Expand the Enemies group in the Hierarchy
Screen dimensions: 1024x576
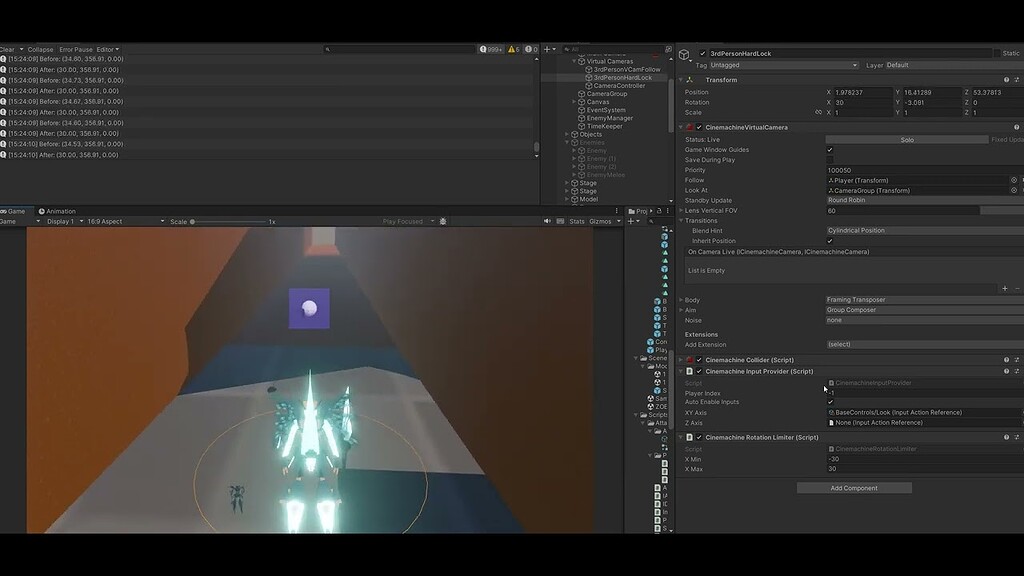click(566, 142)
